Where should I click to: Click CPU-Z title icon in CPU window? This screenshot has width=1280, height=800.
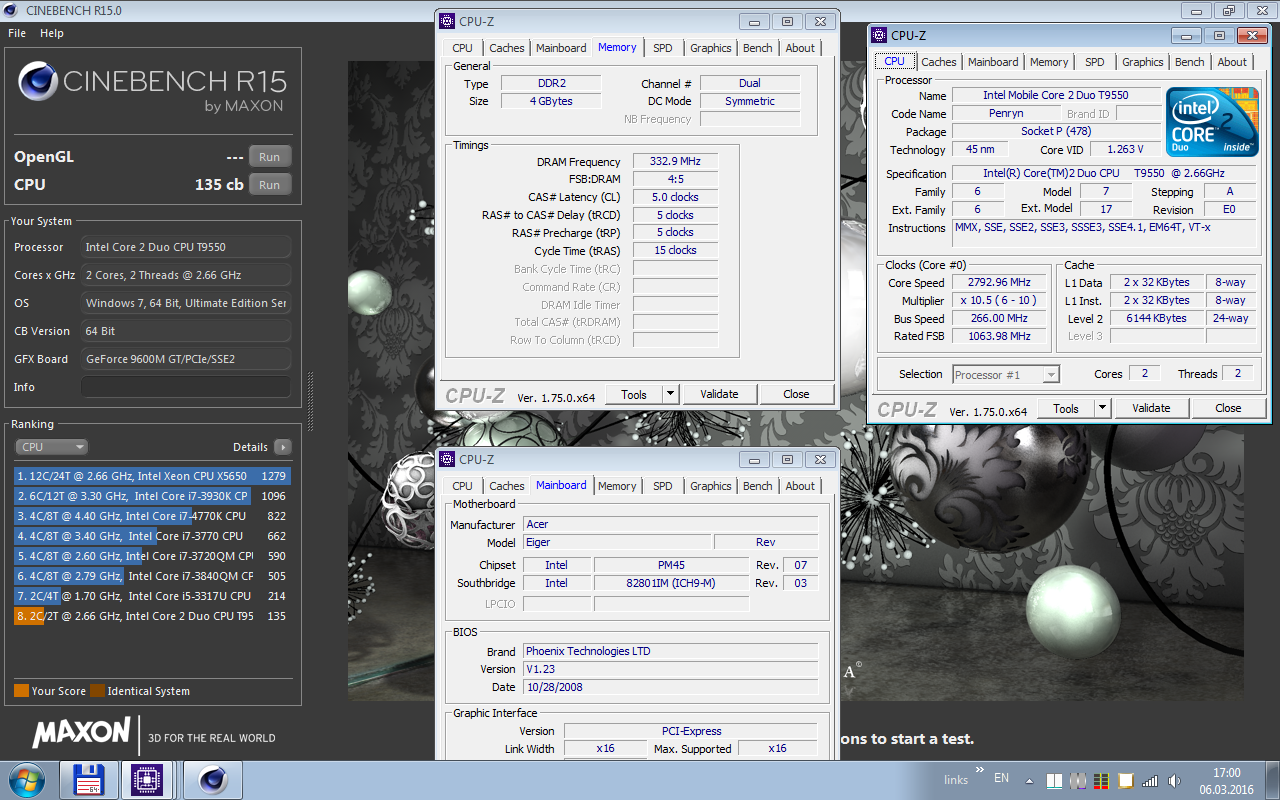click(880, 36)
